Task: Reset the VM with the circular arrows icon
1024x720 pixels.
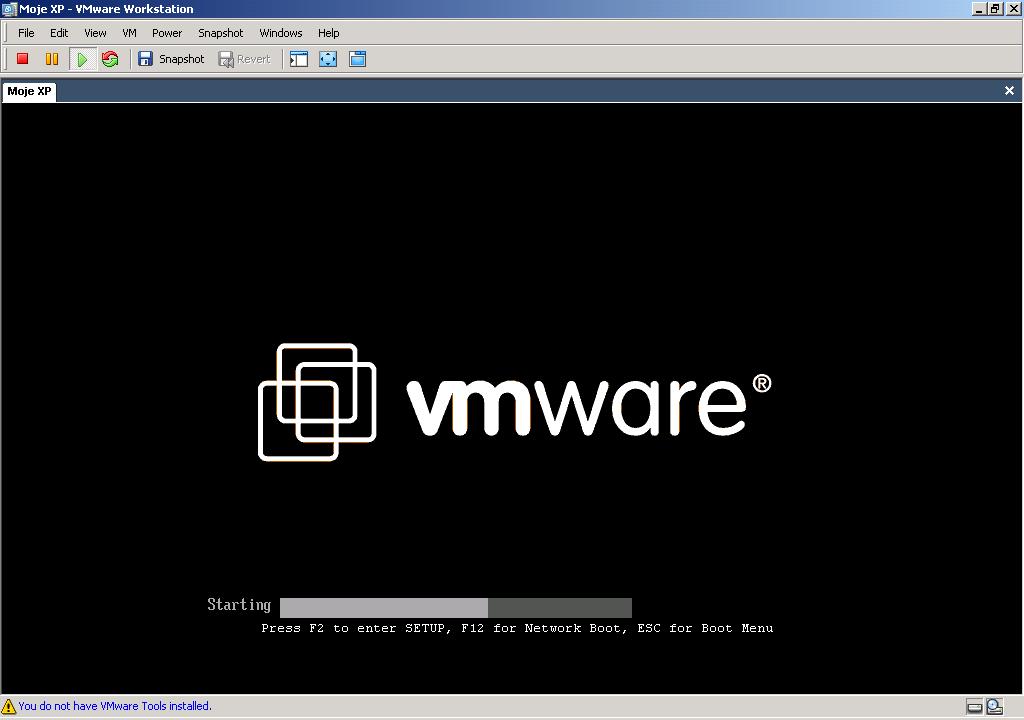Action: coord(110,59)
